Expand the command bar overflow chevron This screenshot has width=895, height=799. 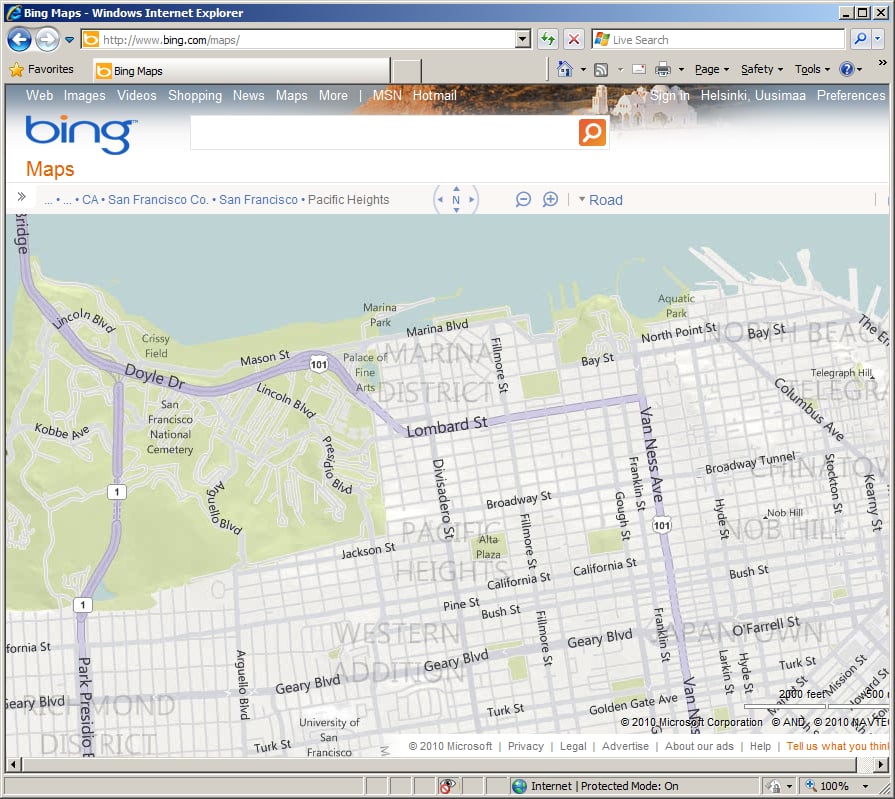(x=882, y=62)
